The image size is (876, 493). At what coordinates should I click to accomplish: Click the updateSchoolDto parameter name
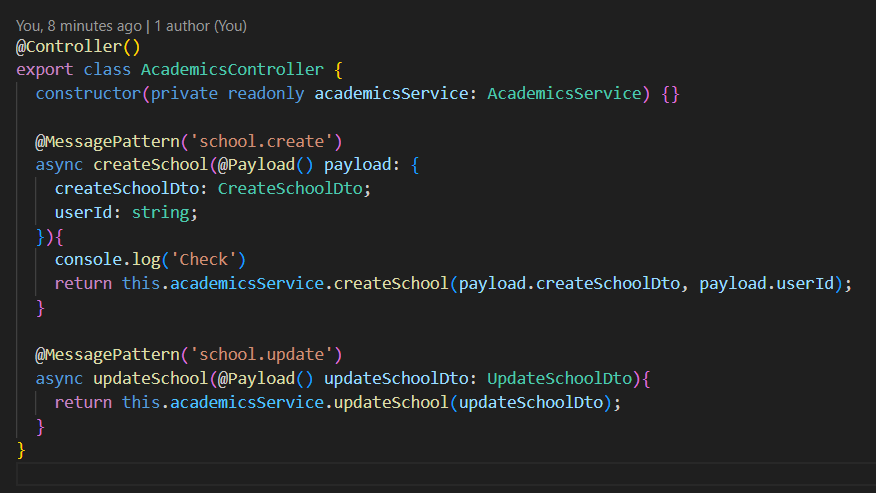point(396,378)
